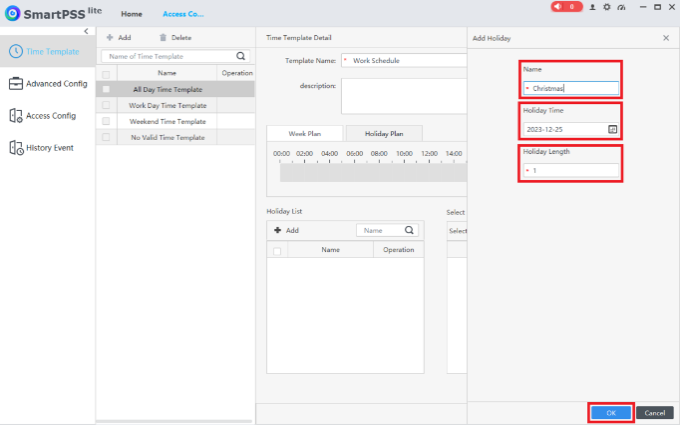
Task: Switch to the Holiday Plan tab
Action: coord(384,134)
